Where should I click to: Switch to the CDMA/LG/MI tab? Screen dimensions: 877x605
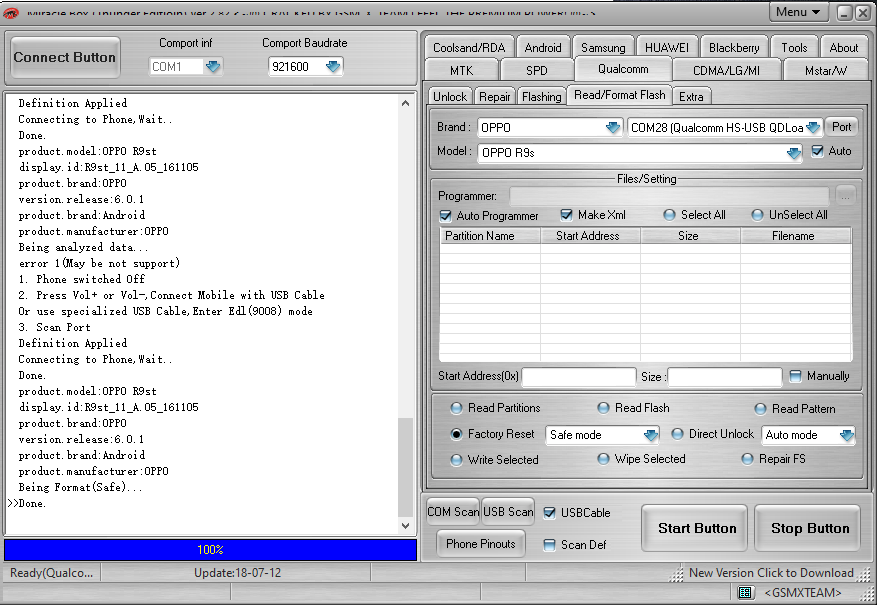point(726,70)
